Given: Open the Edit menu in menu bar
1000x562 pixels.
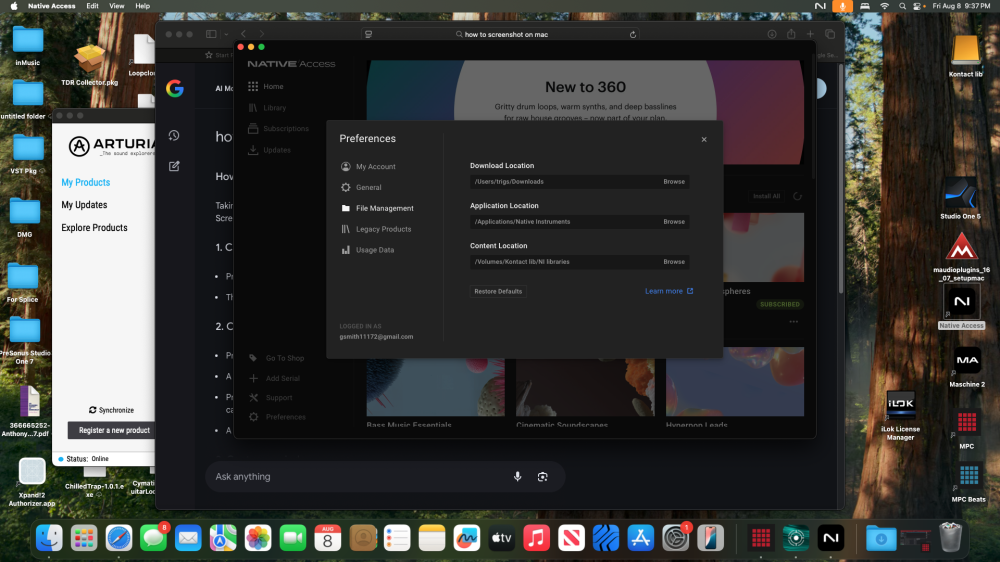Looking at the screenshot, I should [x=92, y=6].
